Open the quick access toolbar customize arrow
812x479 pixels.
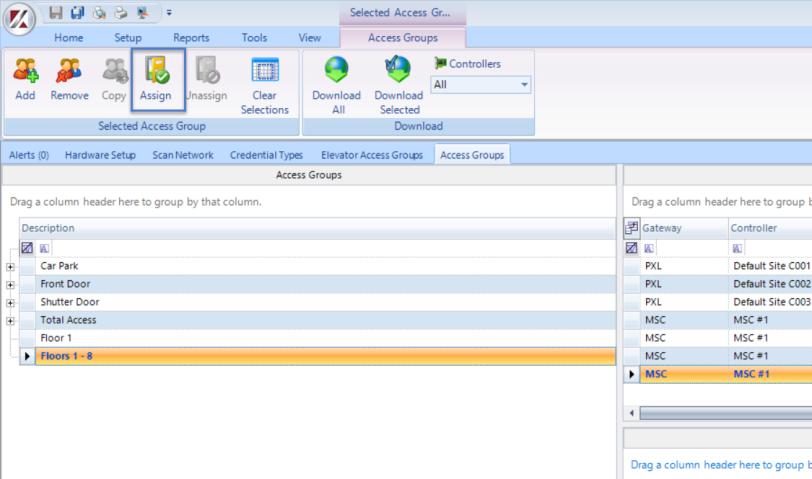169,12
